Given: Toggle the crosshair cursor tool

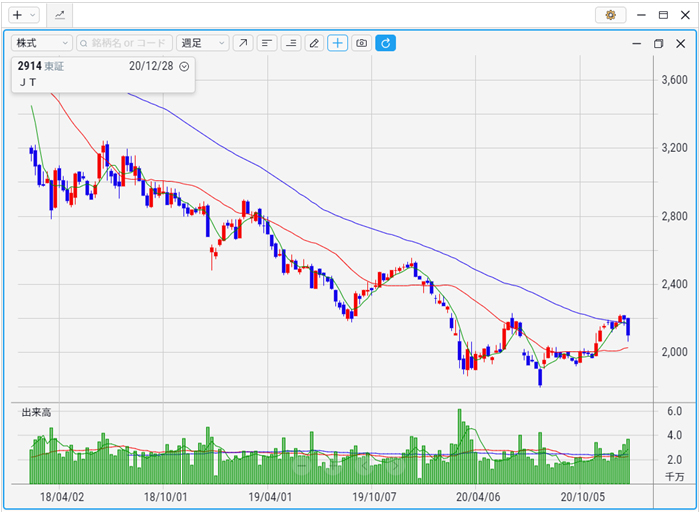Looking at the screenshot, I should tap(338, 43).
